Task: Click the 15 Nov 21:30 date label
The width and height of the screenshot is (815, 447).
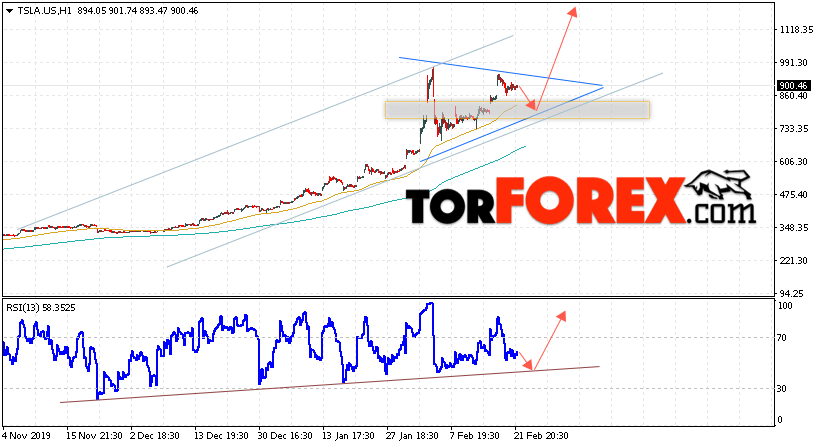Action: (x=94, y=436)
